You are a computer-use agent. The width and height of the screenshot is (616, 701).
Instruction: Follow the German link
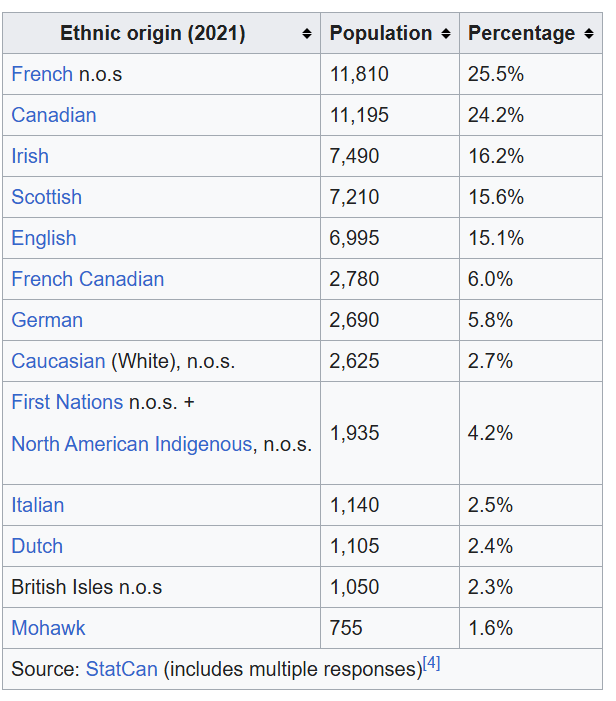47,321
